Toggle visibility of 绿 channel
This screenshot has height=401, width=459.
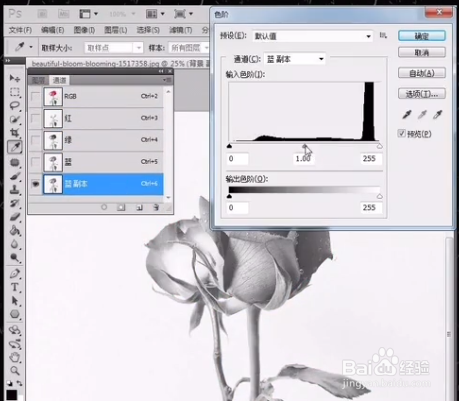(36, 140)
